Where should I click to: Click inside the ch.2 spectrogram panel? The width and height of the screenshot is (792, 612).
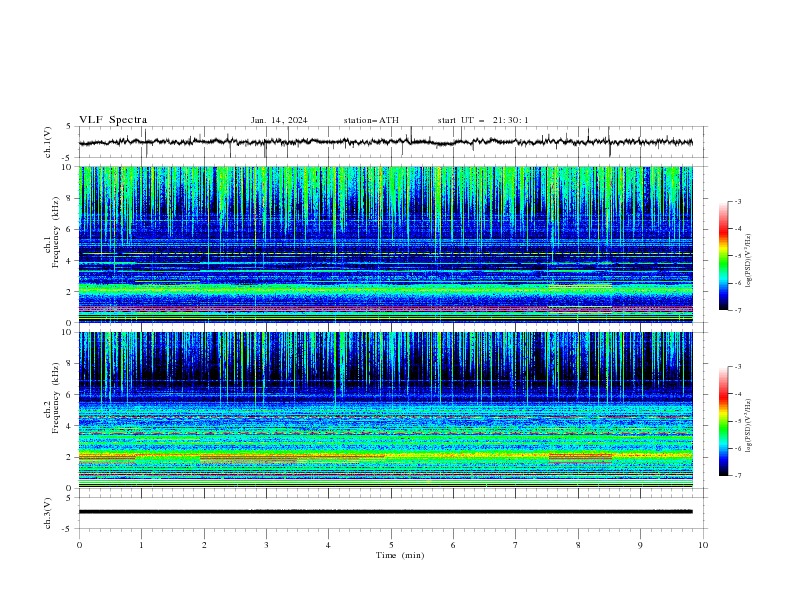click(385, 410)
